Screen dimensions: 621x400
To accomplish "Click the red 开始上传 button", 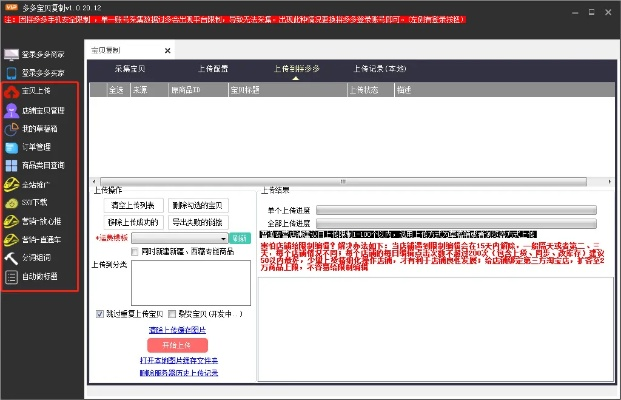I will coord(176,345).
